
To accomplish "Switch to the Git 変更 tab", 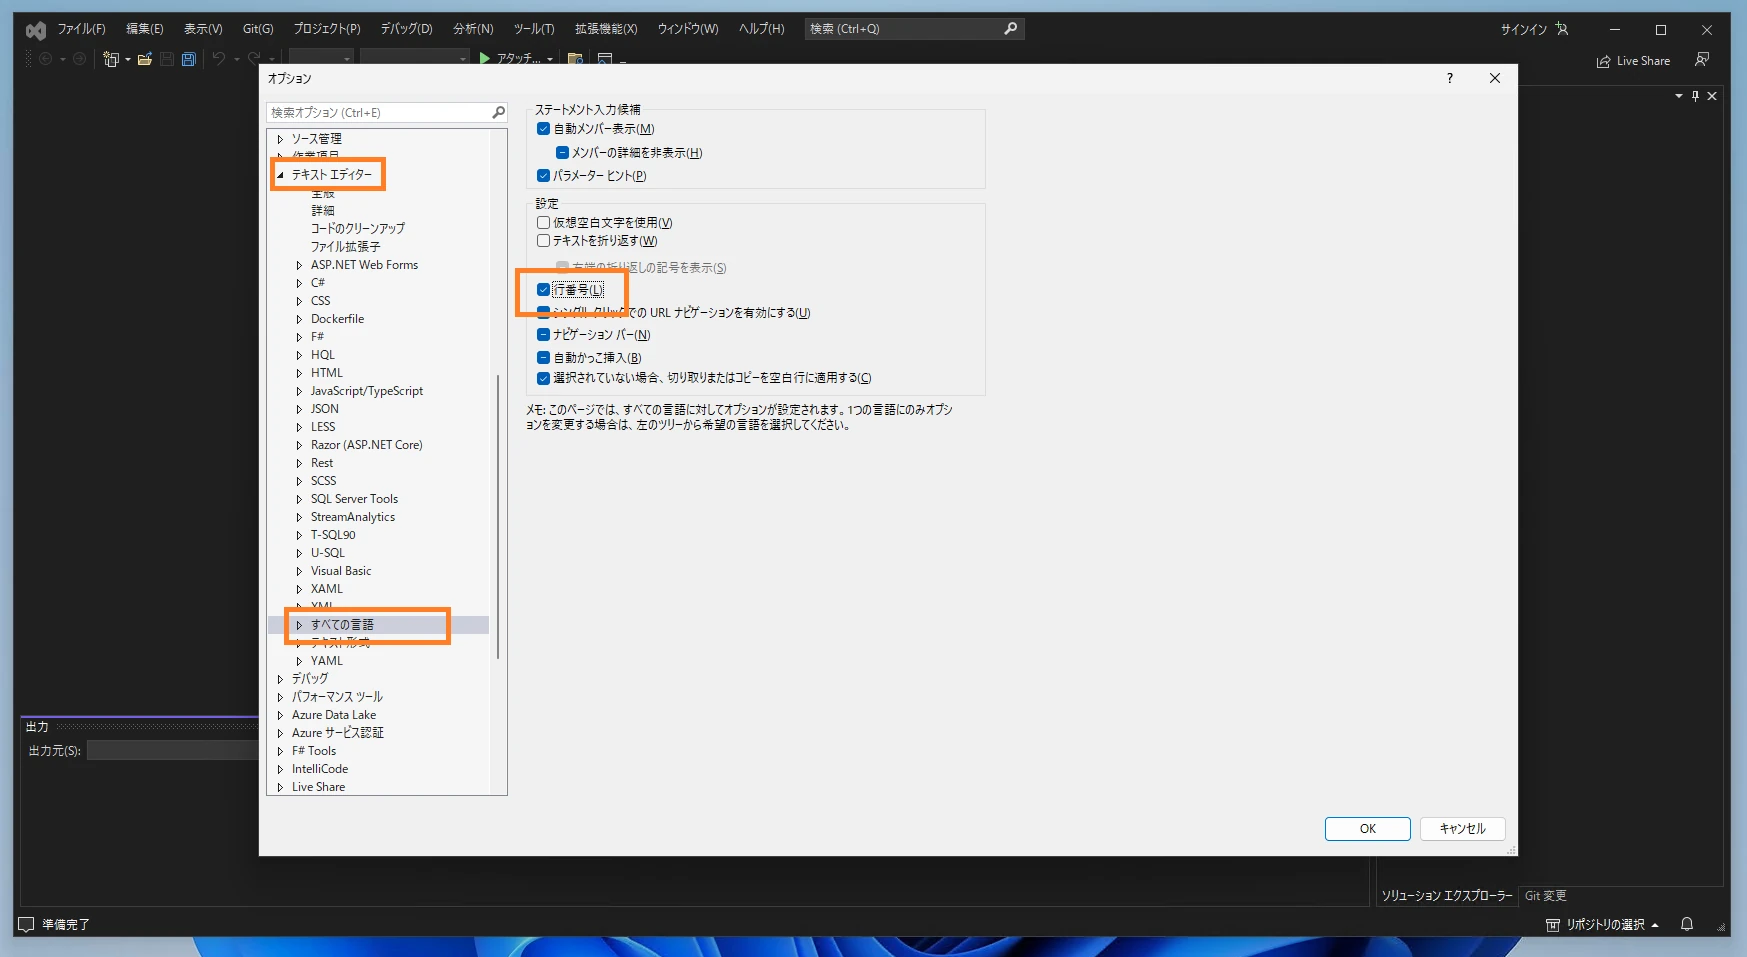I will [1546, 896].
